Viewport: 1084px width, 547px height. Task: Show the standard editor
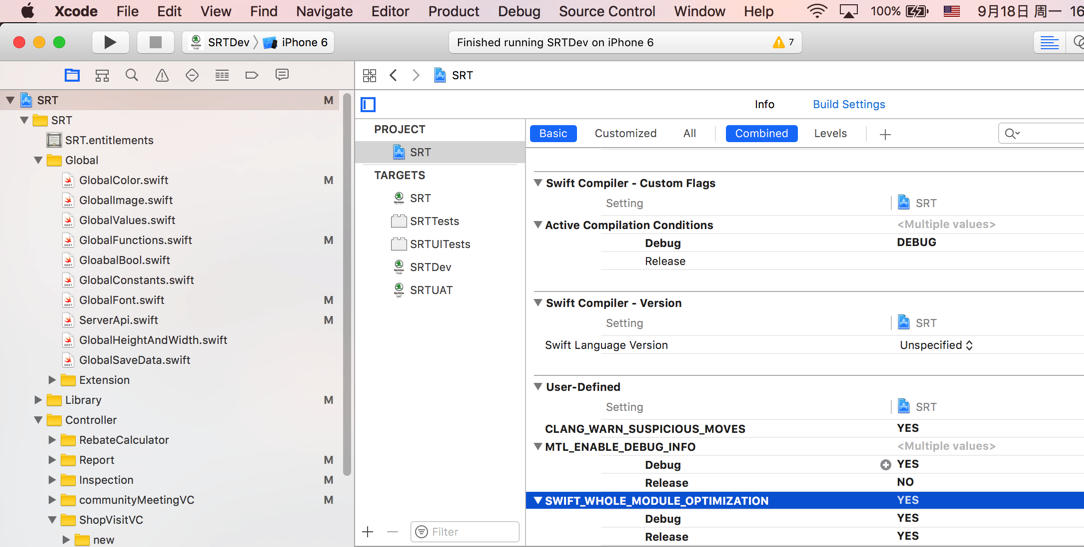click(1049, 42)
